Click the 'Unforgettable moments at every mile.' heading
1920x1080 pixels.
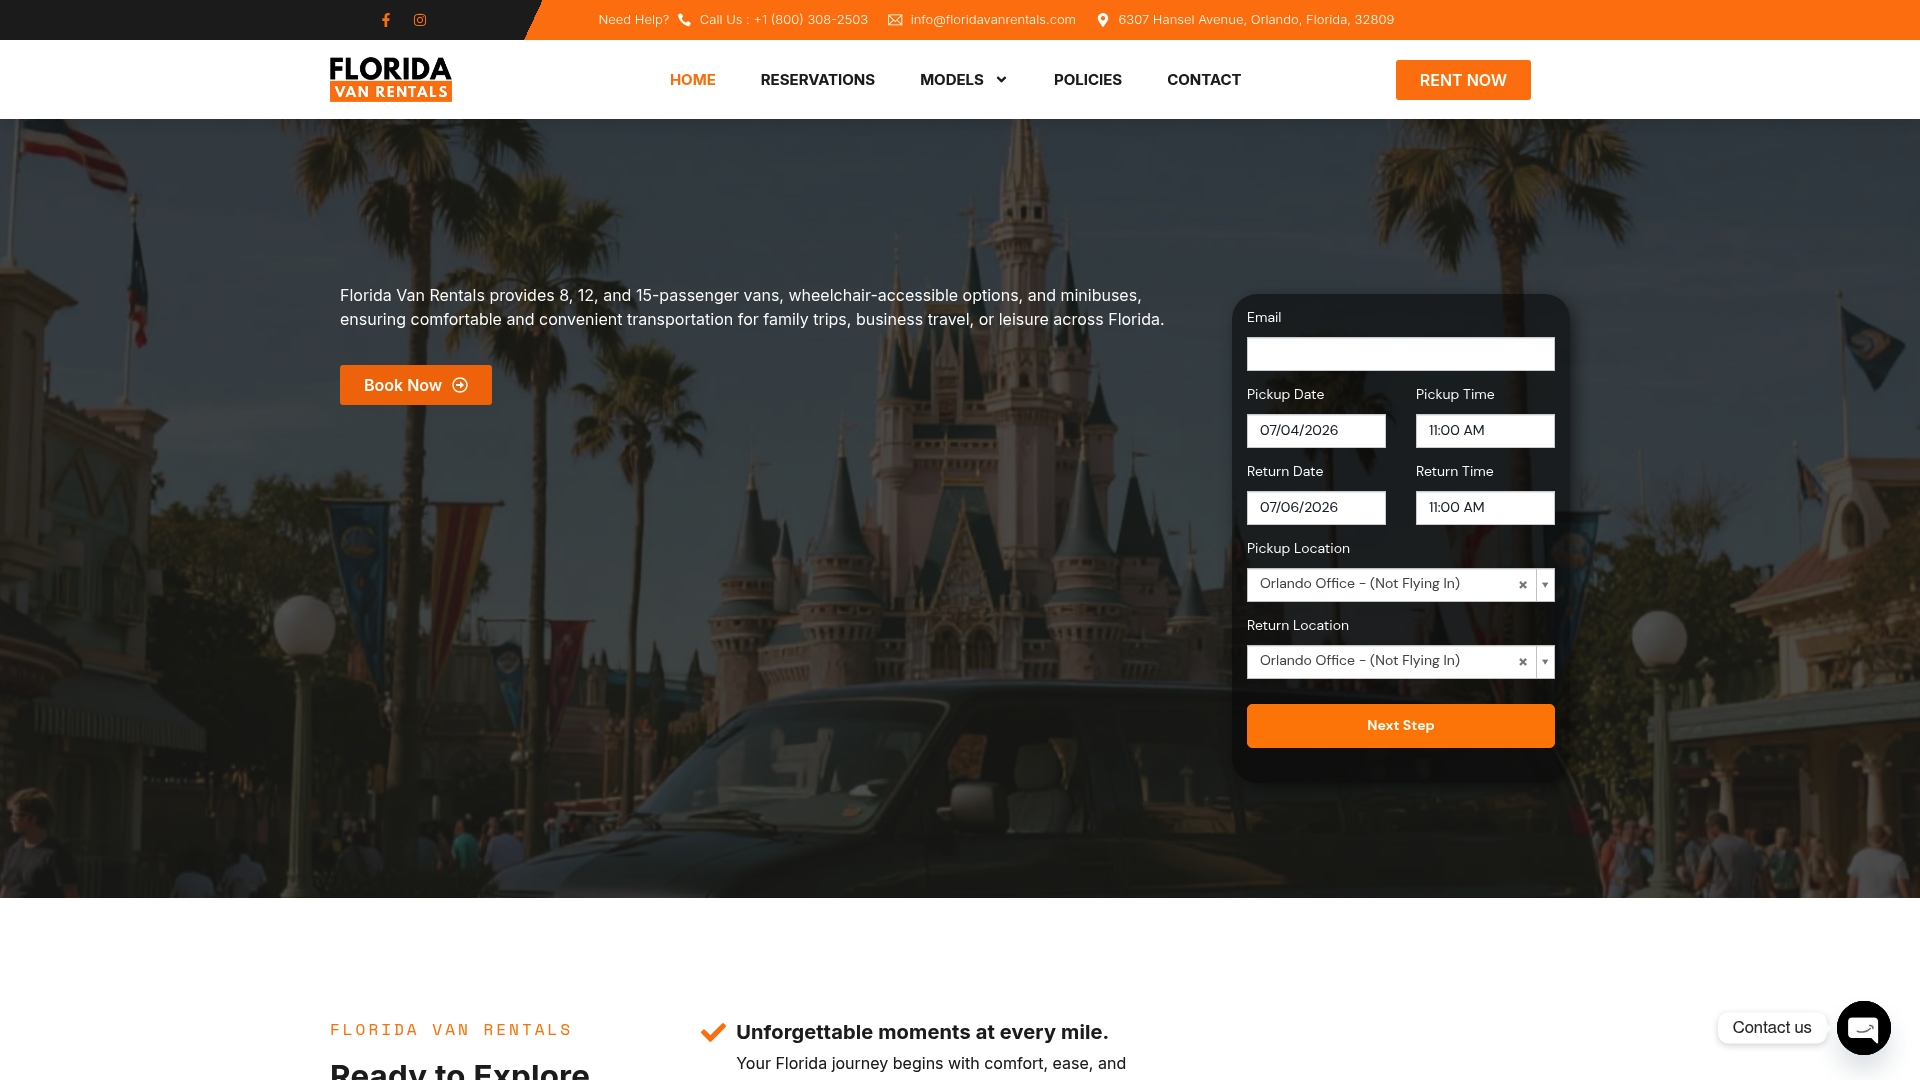tap(922, 1032)
